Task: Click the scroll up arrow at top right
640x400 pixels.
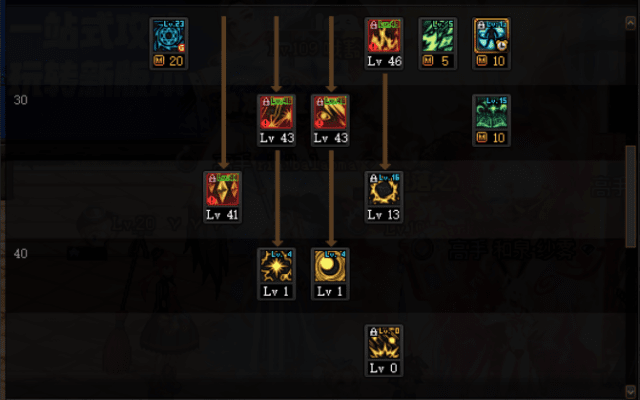Action: tap(630, 23)
